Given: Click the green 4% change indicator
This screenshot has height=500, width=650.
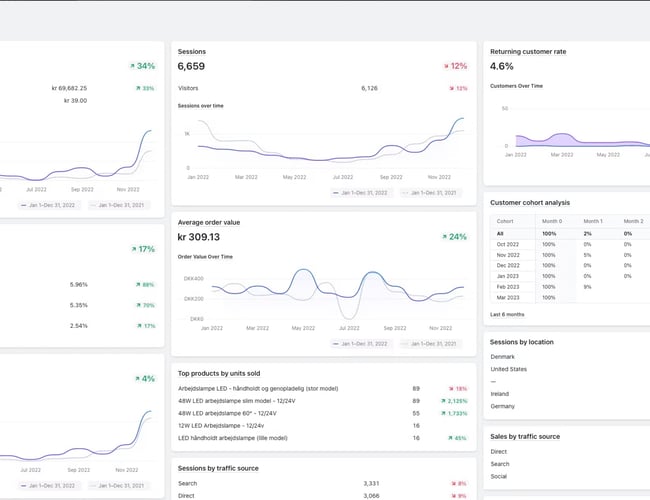Looking at the screenshot, I should [145, 379].
